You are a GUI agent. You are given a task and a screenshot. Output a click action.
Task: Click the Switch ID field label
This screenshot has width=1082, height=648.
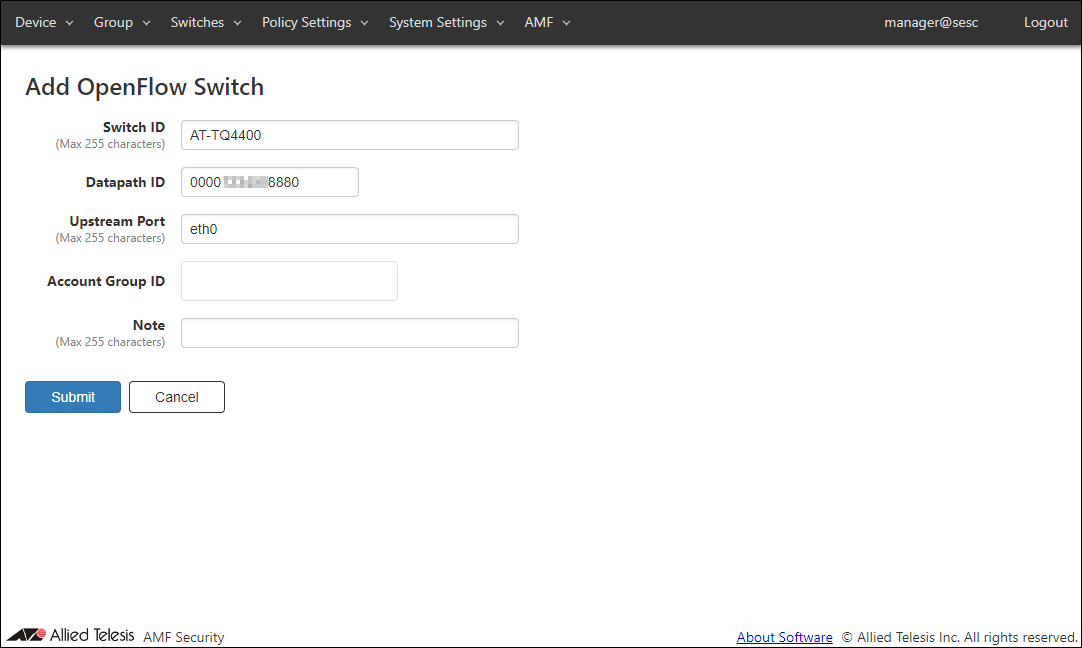click(133, 128)
